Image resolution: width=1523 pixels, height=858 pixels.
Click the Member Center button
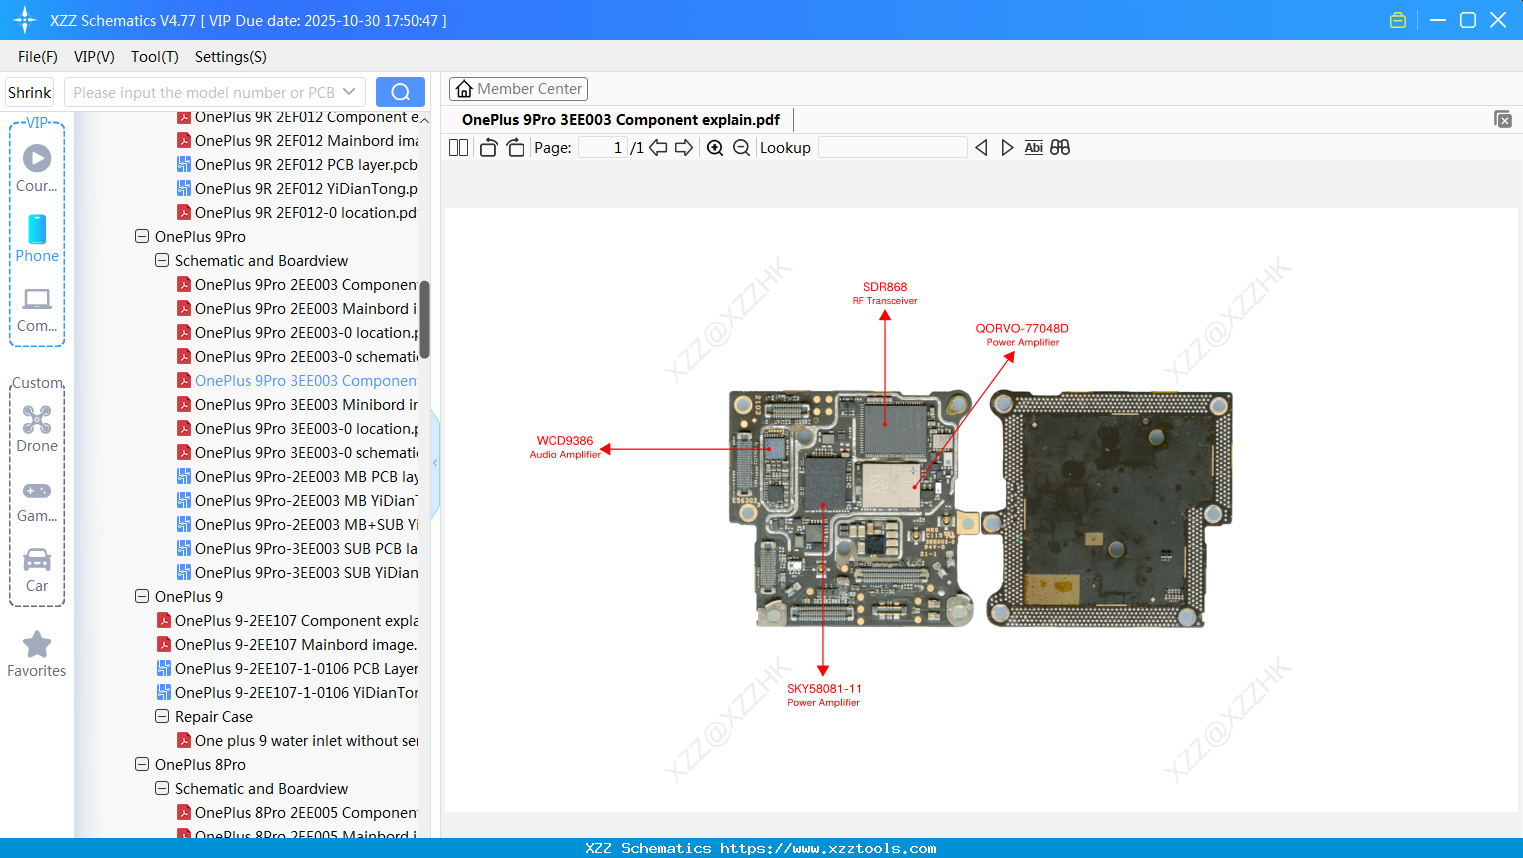point(518,88)
